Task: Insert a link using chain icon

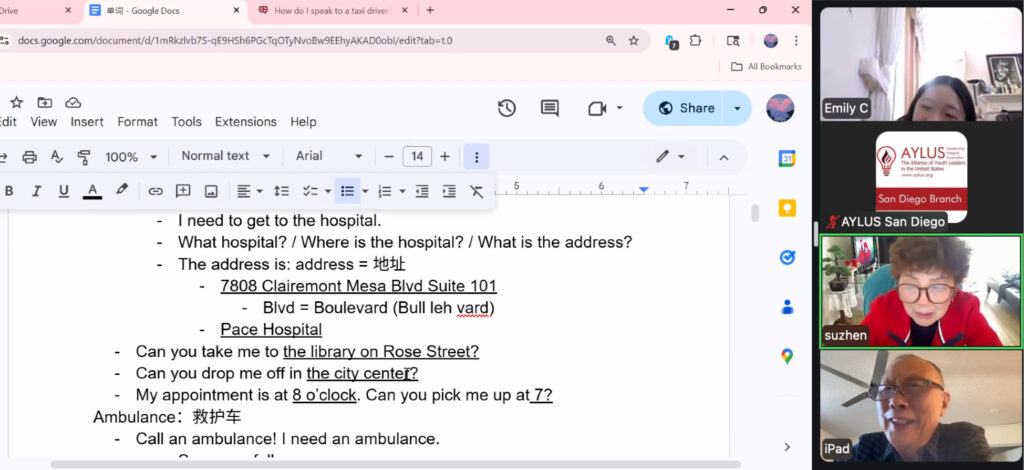Action: point(155,191)
